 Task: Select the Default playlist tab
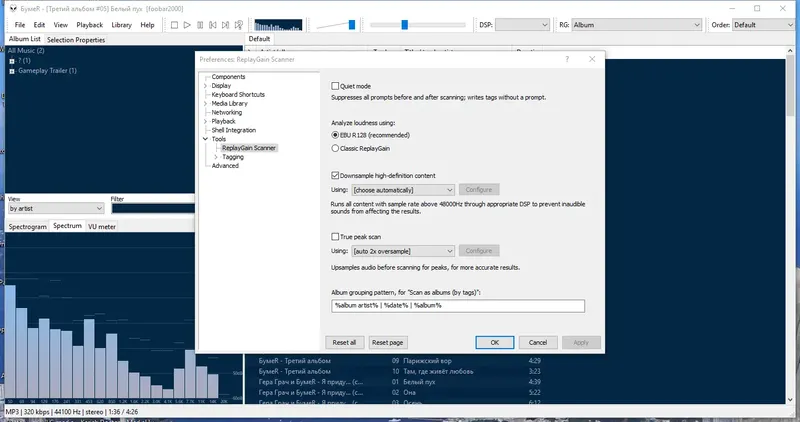coord(259,39)
